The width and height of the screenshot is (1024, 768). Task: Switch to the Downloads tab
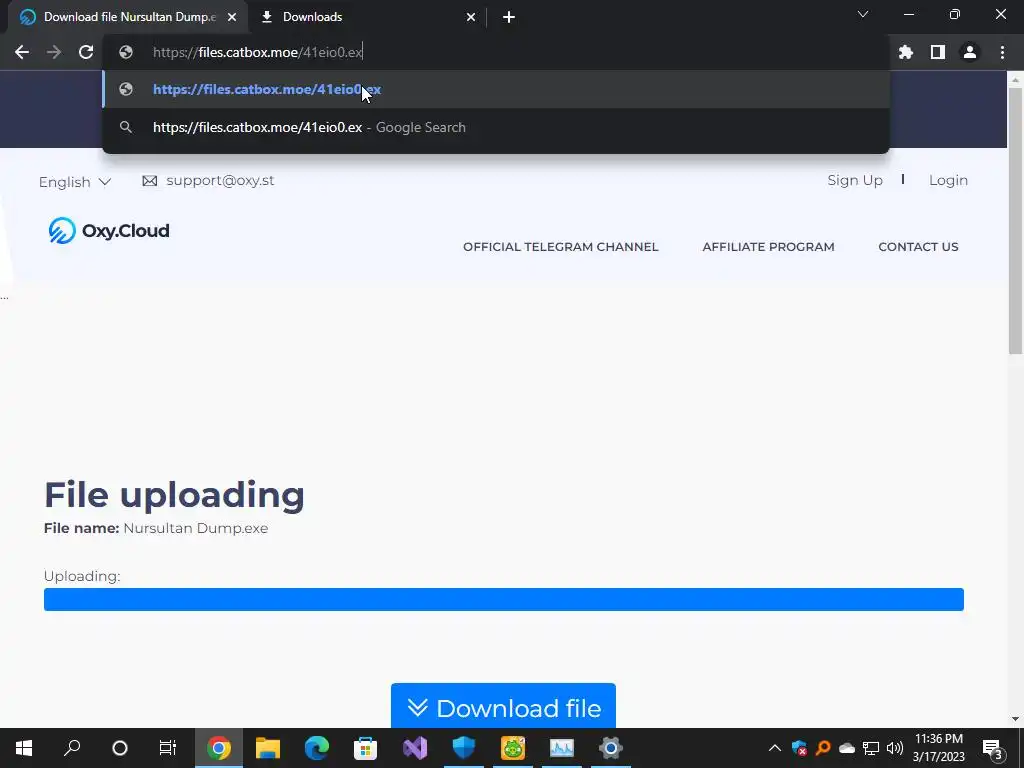point(368,17)
